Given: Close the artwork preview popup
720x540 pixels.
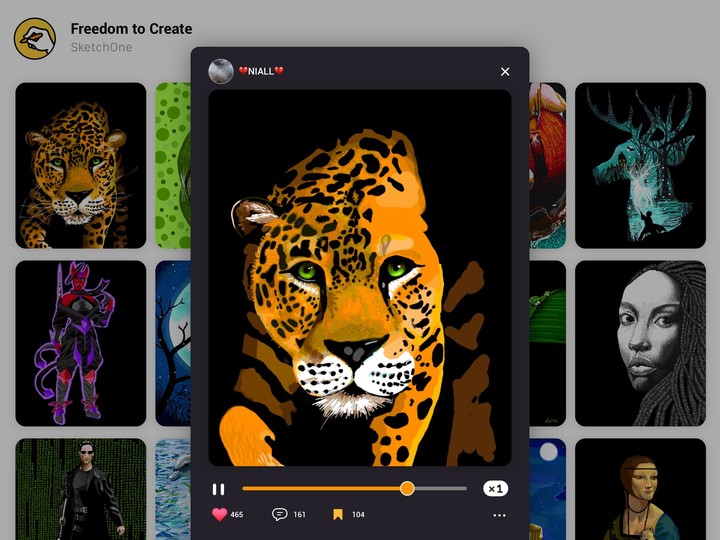Looking at the screenshot, I should [x=505, y=72].
